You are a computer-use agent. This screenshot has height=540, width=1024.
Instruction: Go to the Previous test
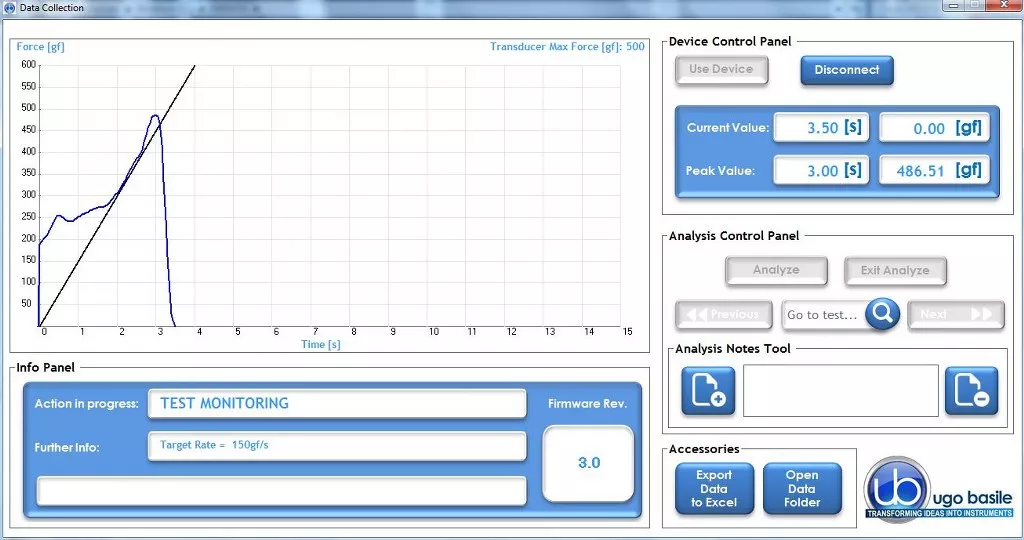724,314
